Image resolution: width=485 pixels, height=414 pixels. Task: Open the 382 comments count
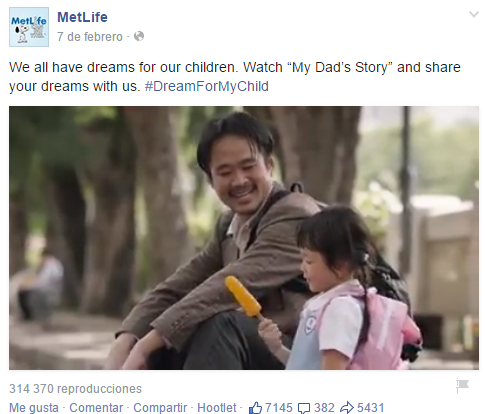tap(324, 408)
